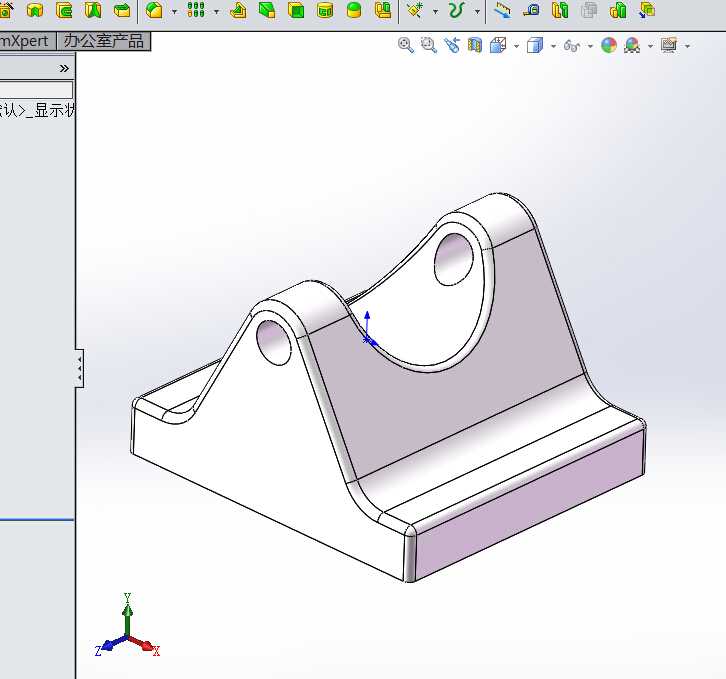Click the filter input field in left panel
Image resolution: width=726 pixels, height=679 pixels.
[36, 89]
